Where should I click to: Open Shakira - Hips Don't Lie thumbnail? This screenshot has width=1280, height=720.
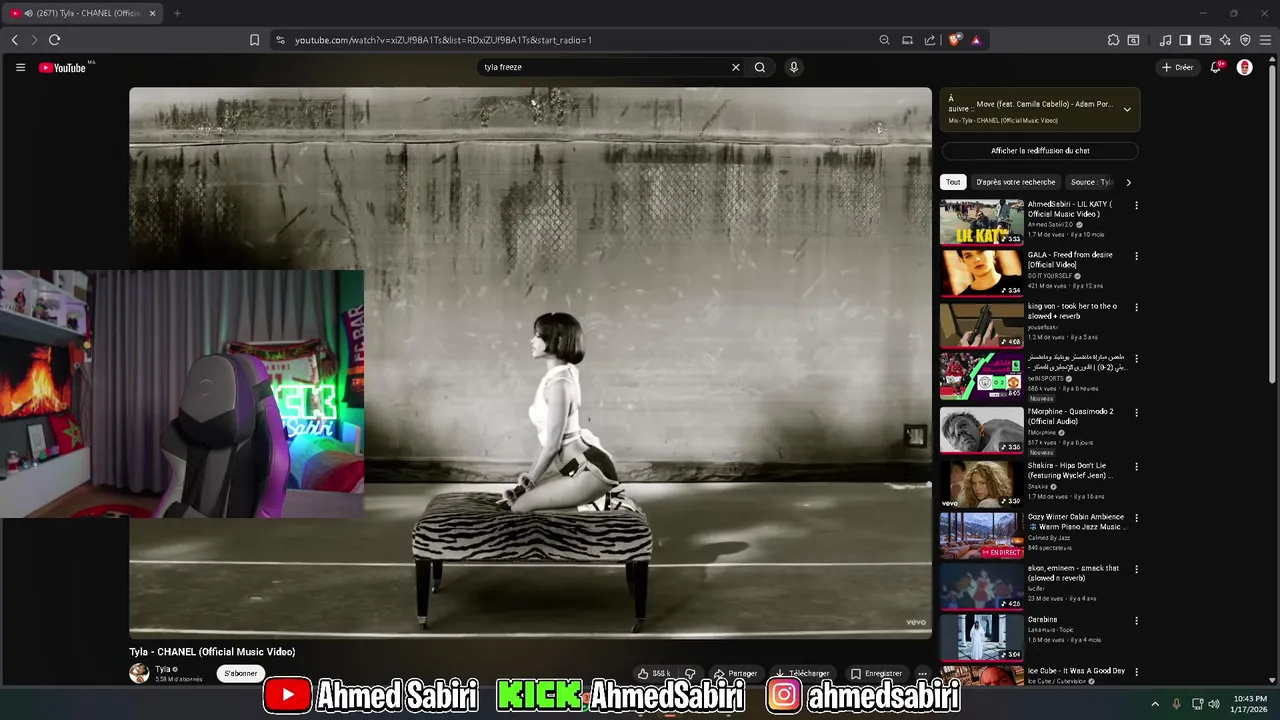pos(982,483)
